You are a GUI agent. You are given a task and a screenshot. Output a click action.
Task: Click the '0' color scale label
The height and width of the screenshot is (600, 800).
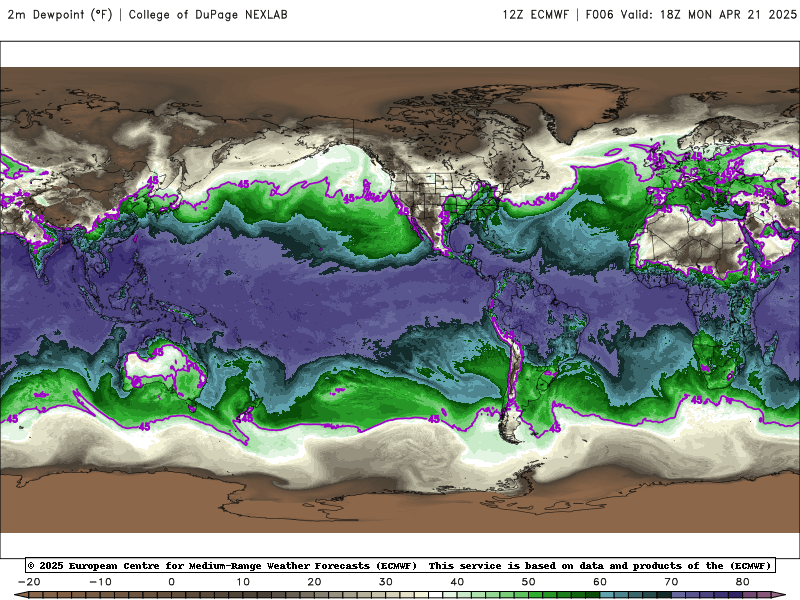pyautogui.click(x=171, y=582)
